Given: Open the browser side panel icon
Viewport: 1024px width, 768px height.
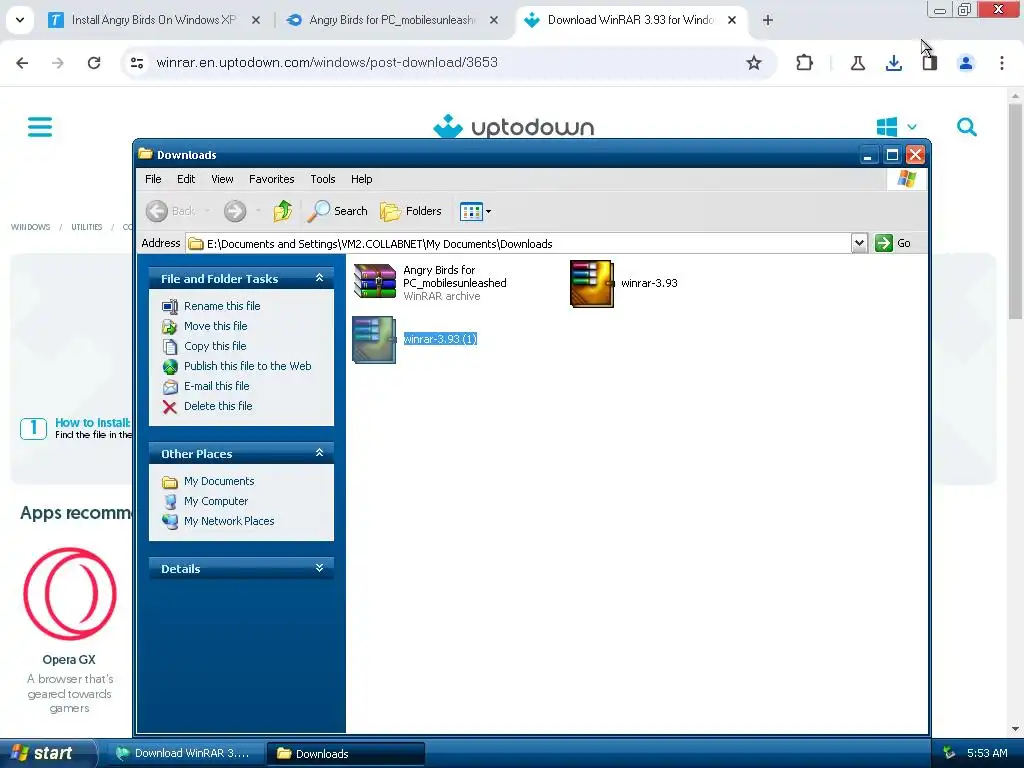Looking at the screenshot, I should [930, 63].
